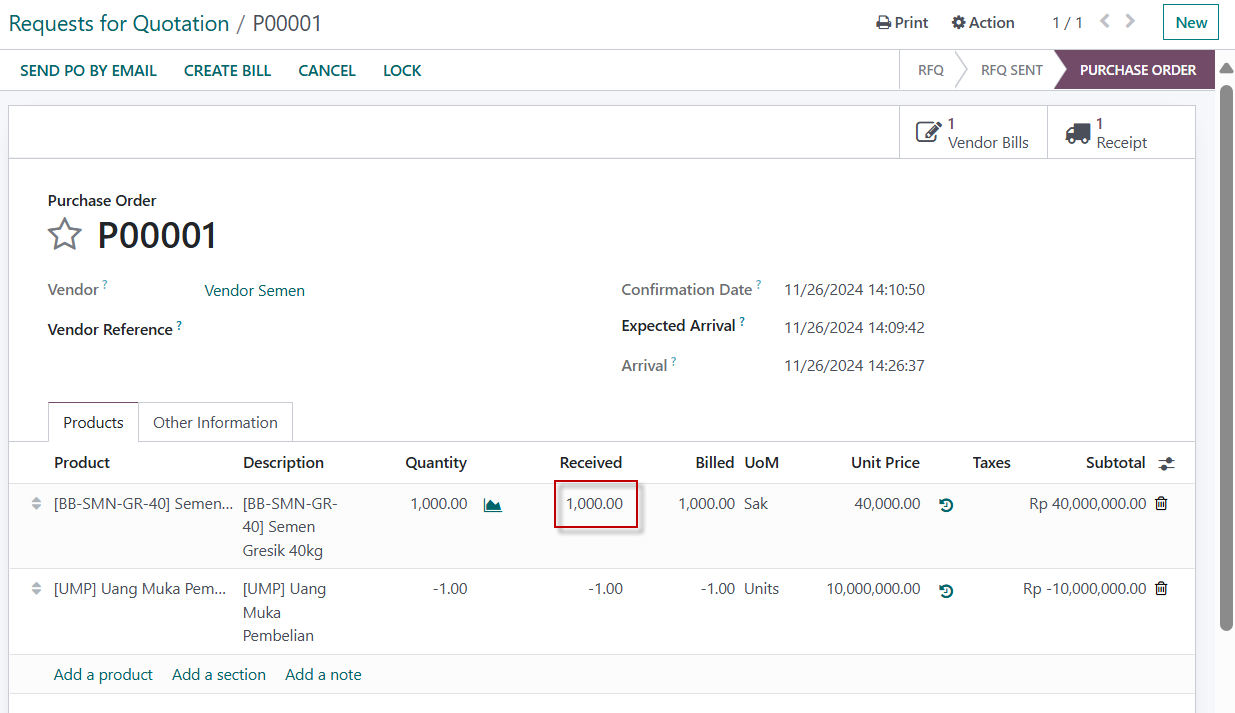
Task: Select the PURCHASE ORDER status stage
Action: click(1137, 70)
